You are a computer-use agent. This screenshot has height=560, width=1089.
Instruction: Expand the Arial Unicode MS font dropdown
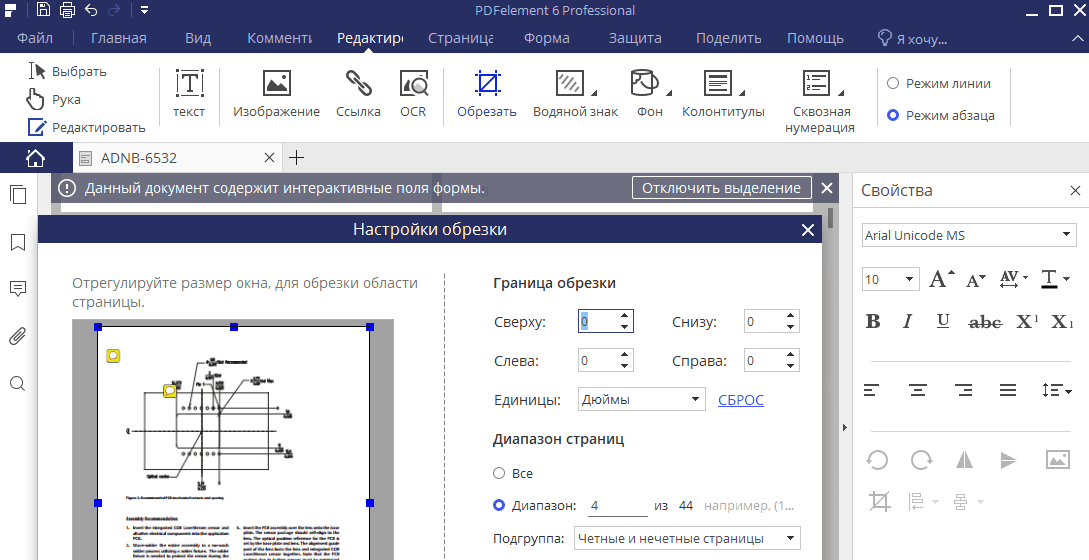click(969, 236)
